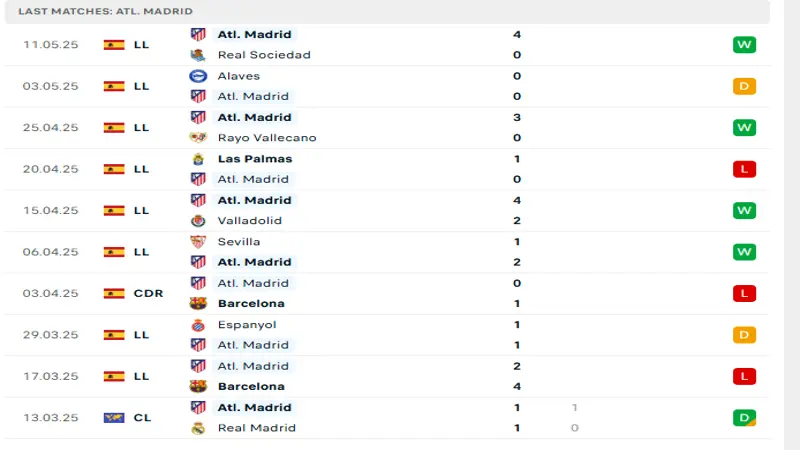Click the Alaves team logo
This screenshot has height=450, width=800.
[198, 76]
